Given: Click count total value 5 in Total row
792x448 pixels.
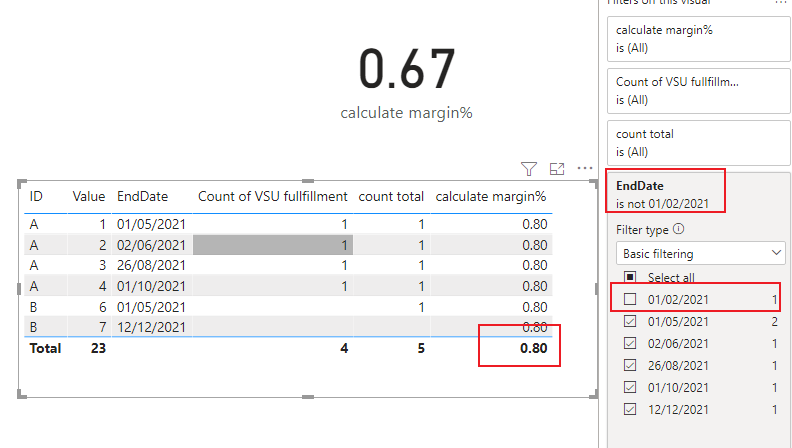Looking at the screenshot, I should click(x=421, y=348).
